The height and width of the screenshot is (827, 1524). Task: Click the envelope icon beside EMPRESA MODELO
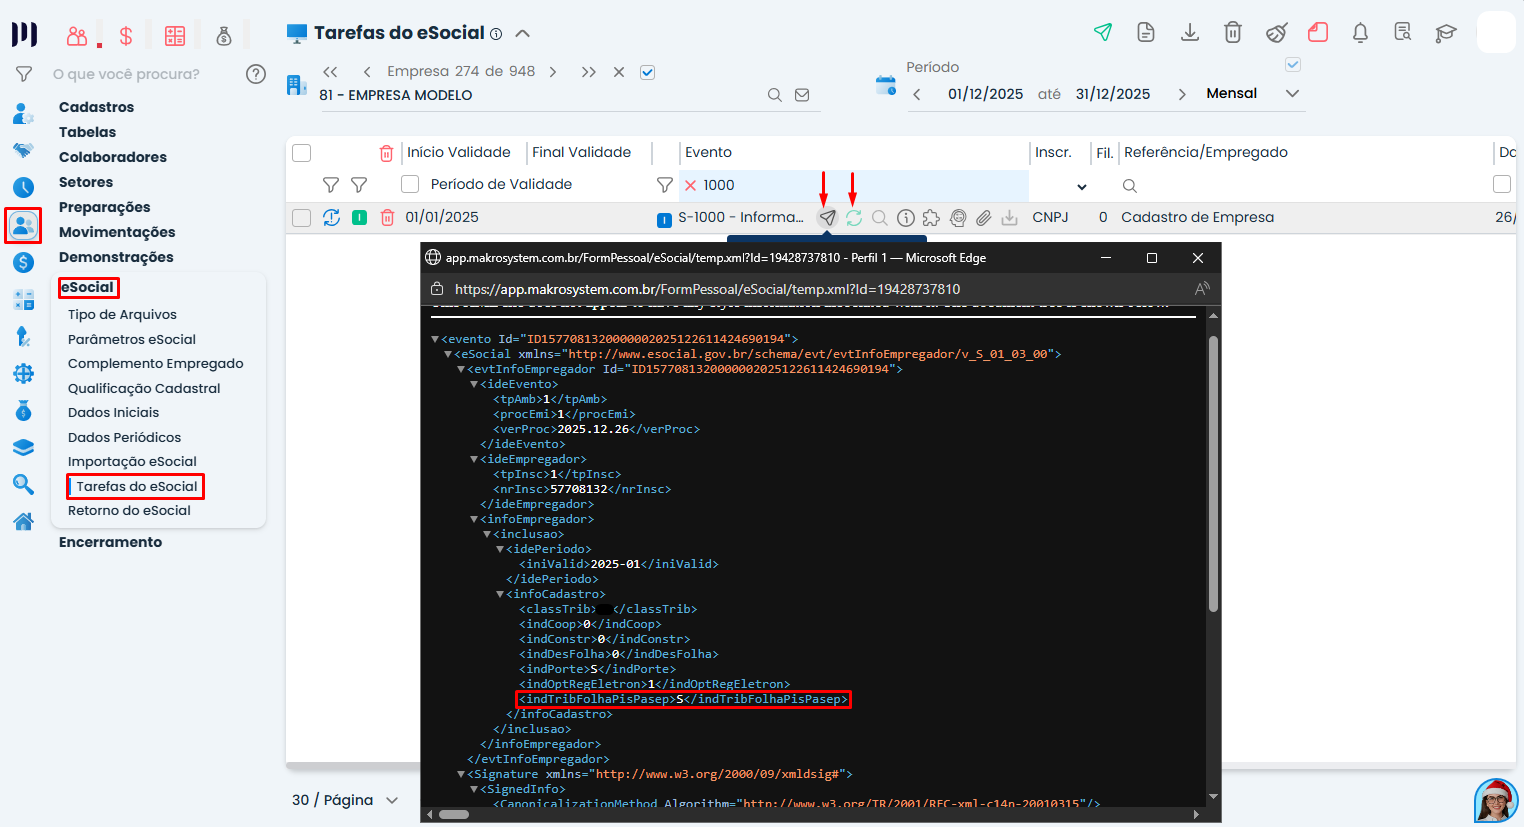pos(802,95)
